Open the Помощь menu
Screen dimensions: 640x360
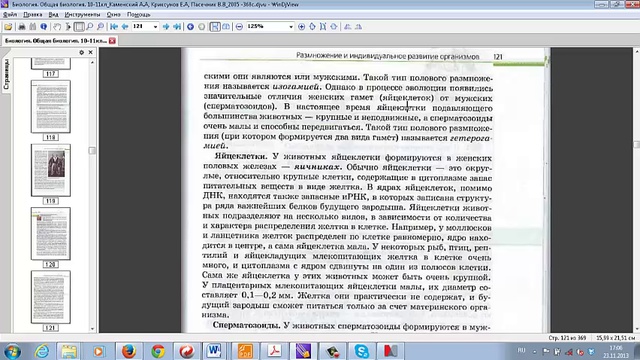click(x=138, y=14)
